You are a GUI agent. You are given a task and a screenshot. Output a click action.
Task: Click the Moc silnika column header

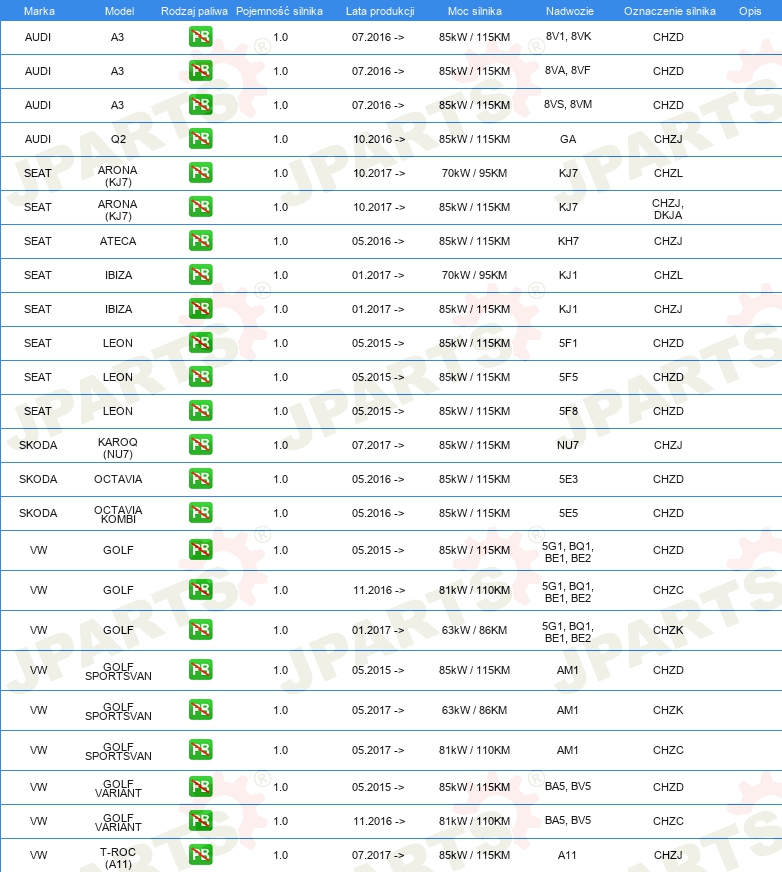pos(474,11)
